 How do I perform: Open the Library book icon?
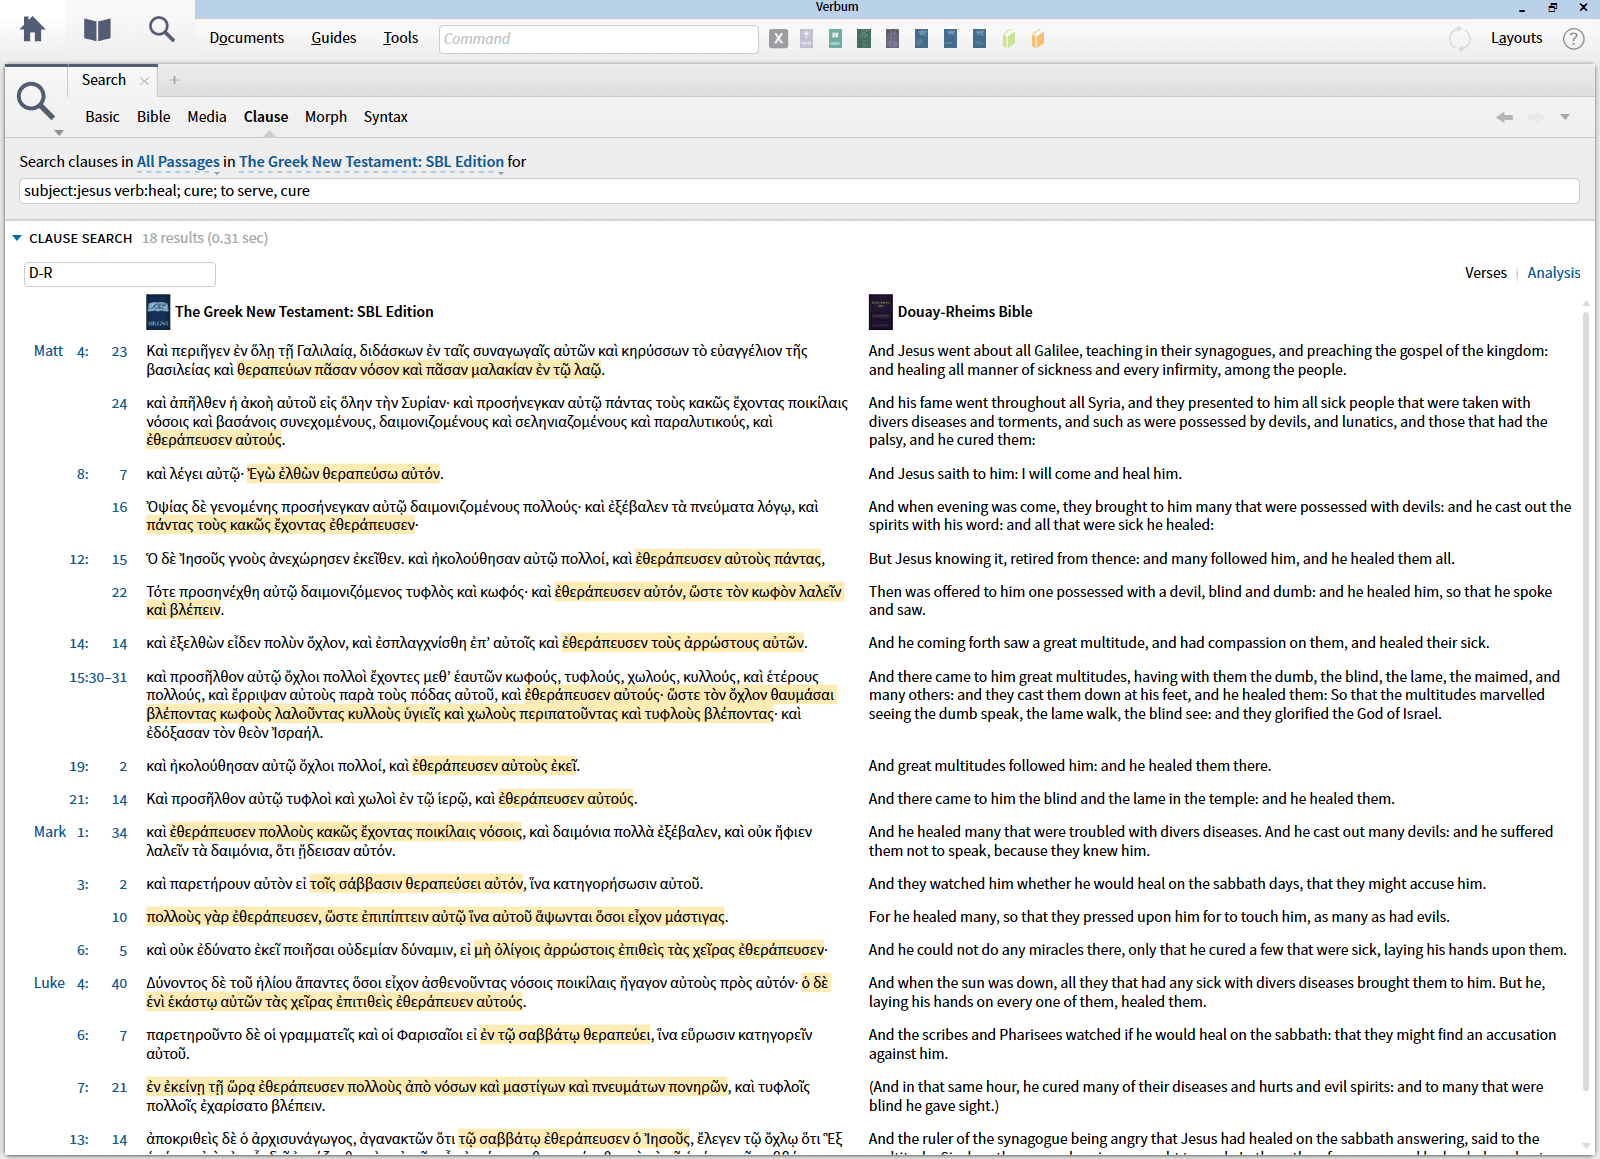97,30
